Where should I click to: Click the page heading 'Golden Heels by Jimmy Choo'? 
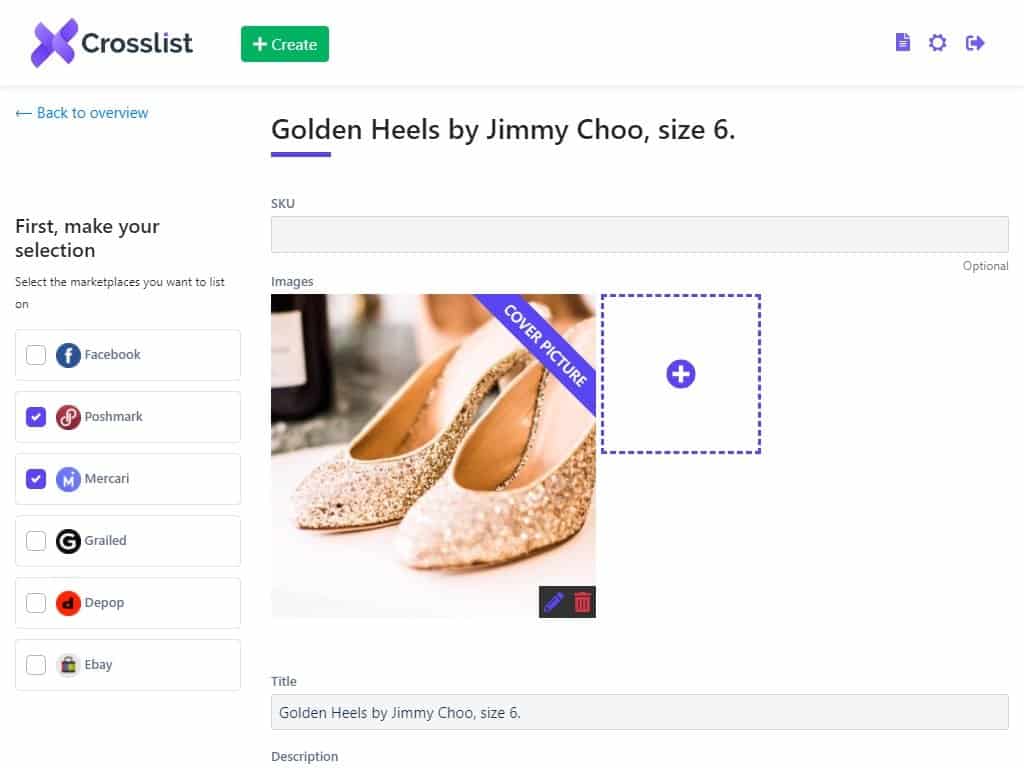(503, 129)
